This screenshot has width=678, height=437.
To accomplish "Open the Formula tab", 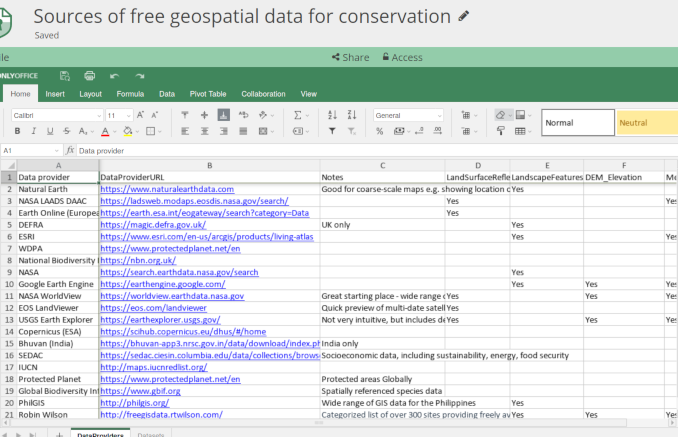I will coord(130,94).
